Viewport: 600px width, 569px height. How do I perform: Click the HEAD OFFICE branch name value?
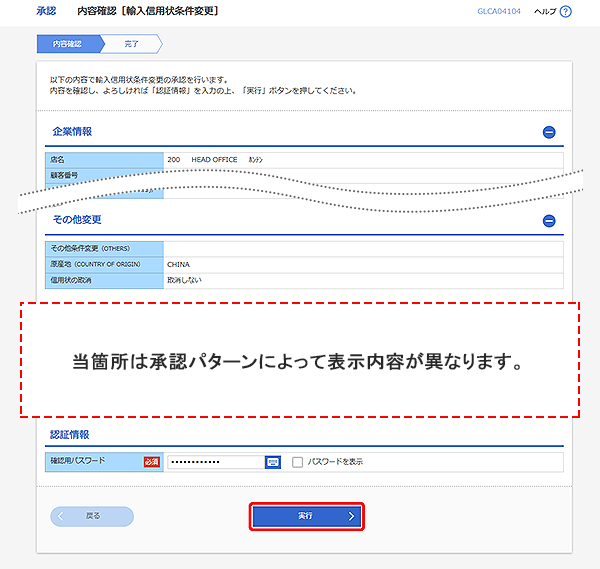(x=214, y=160)
